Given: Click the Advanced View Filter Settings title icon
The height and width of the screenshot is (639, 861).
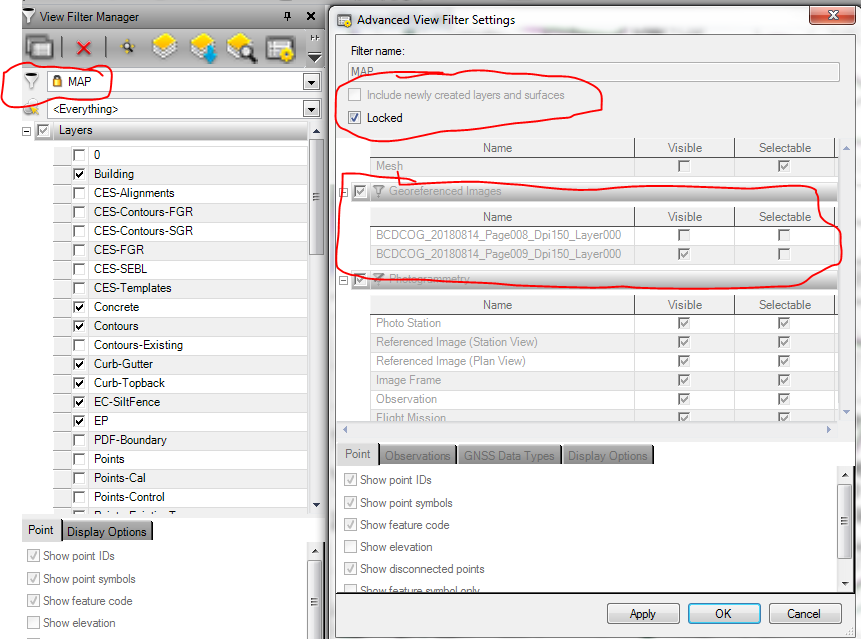Looking at the screenshot, I should [x=344, y=20].
